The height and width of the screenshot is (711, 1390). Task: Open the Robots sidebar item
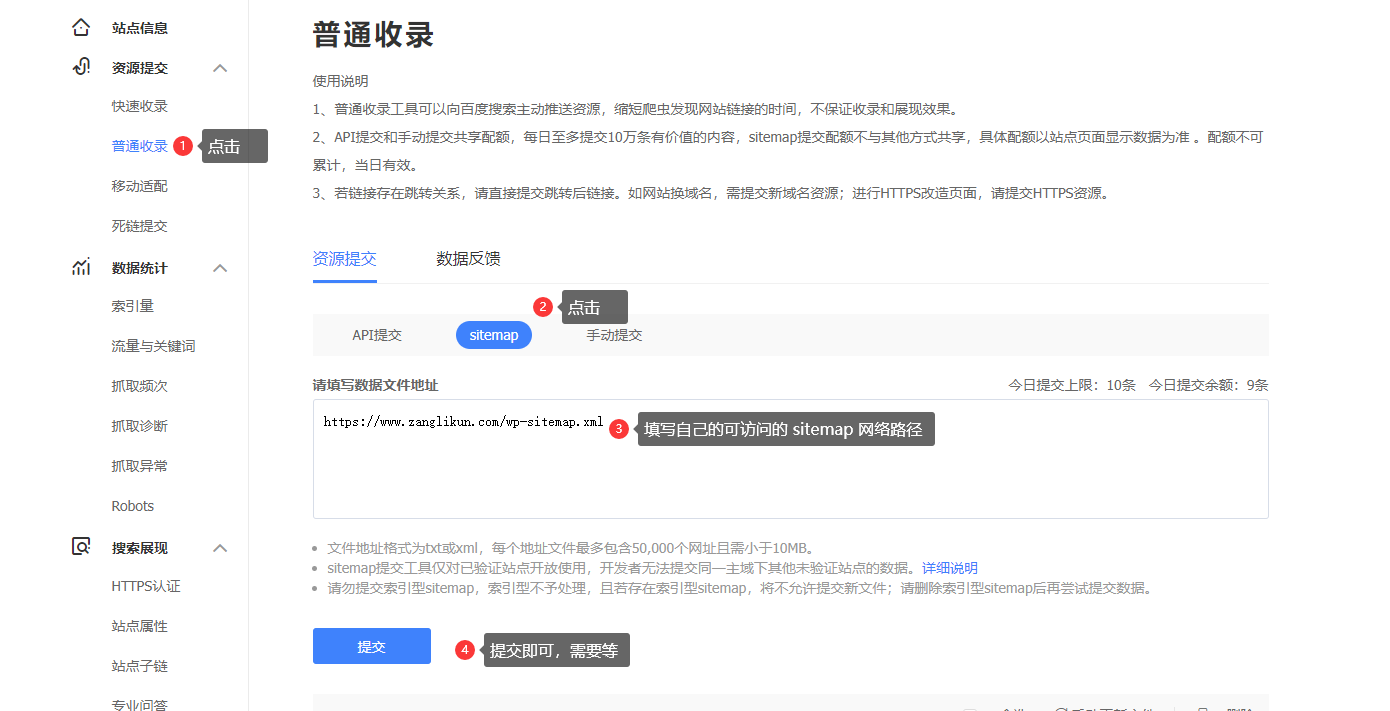133,506
